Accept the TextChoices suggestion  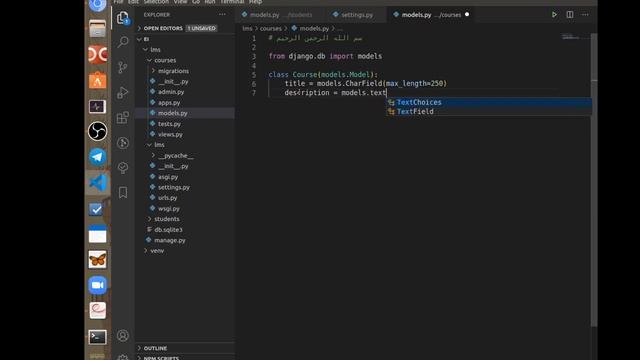489,102
